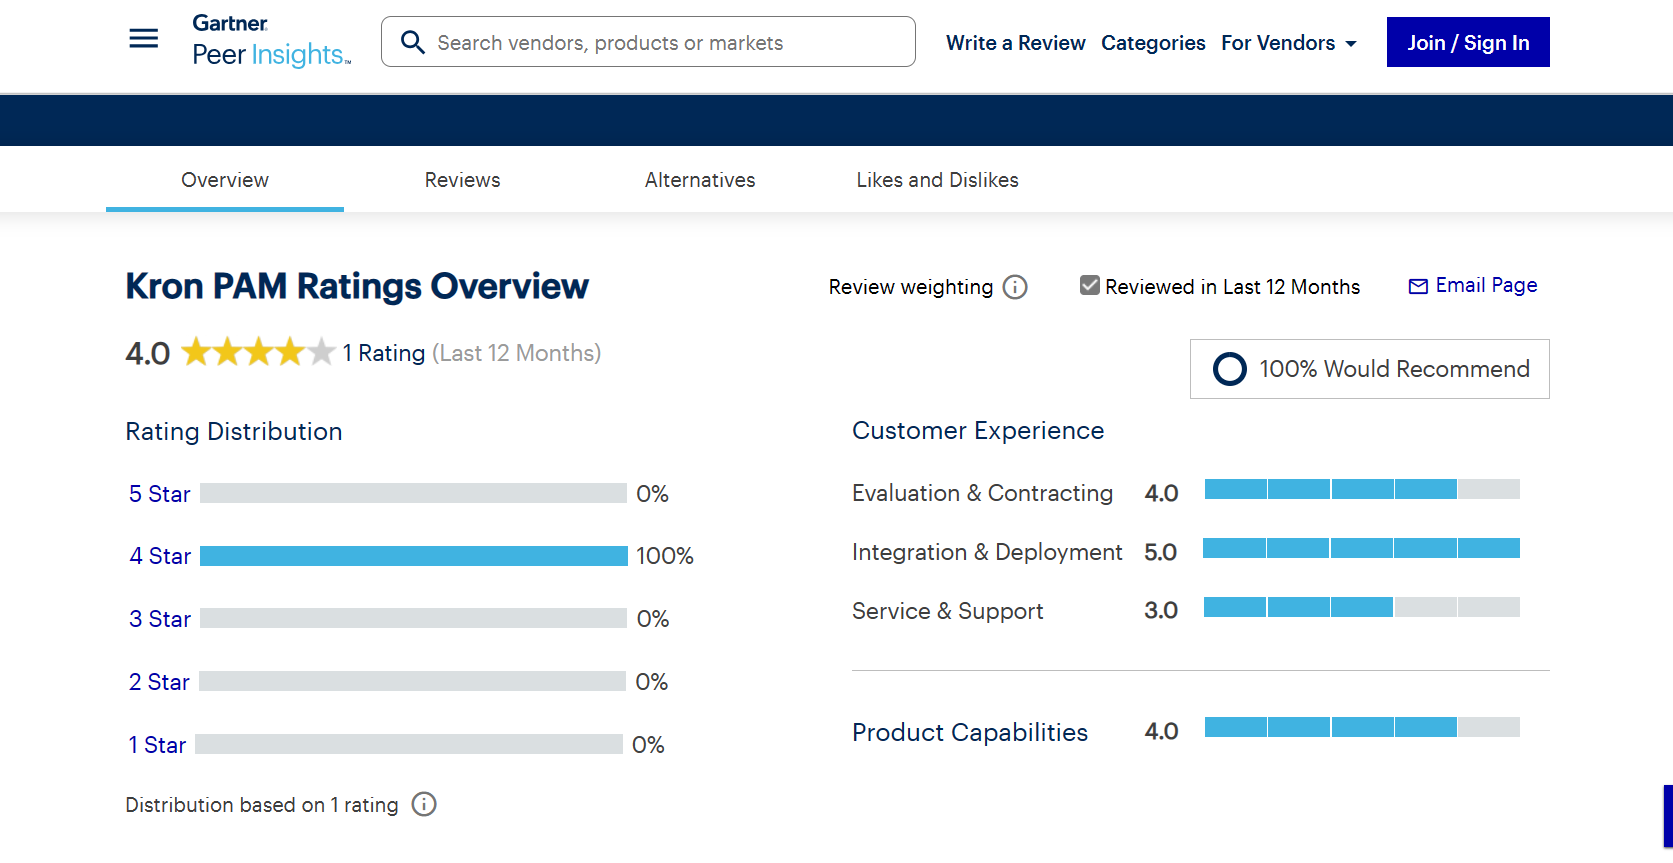Click the search magnifier icon
1673x863 pixels.
[x=412, y=42]
